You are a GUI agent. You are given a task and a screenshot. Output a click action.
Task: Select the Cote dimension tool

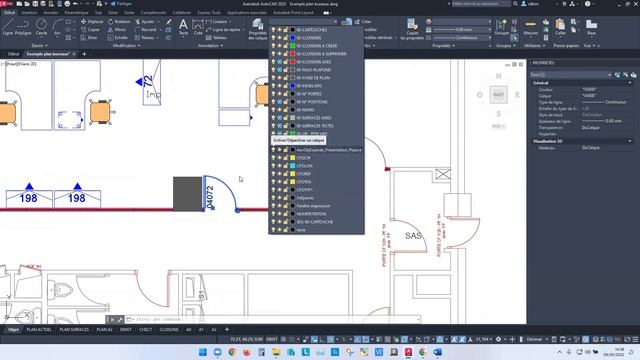(198, 27)
